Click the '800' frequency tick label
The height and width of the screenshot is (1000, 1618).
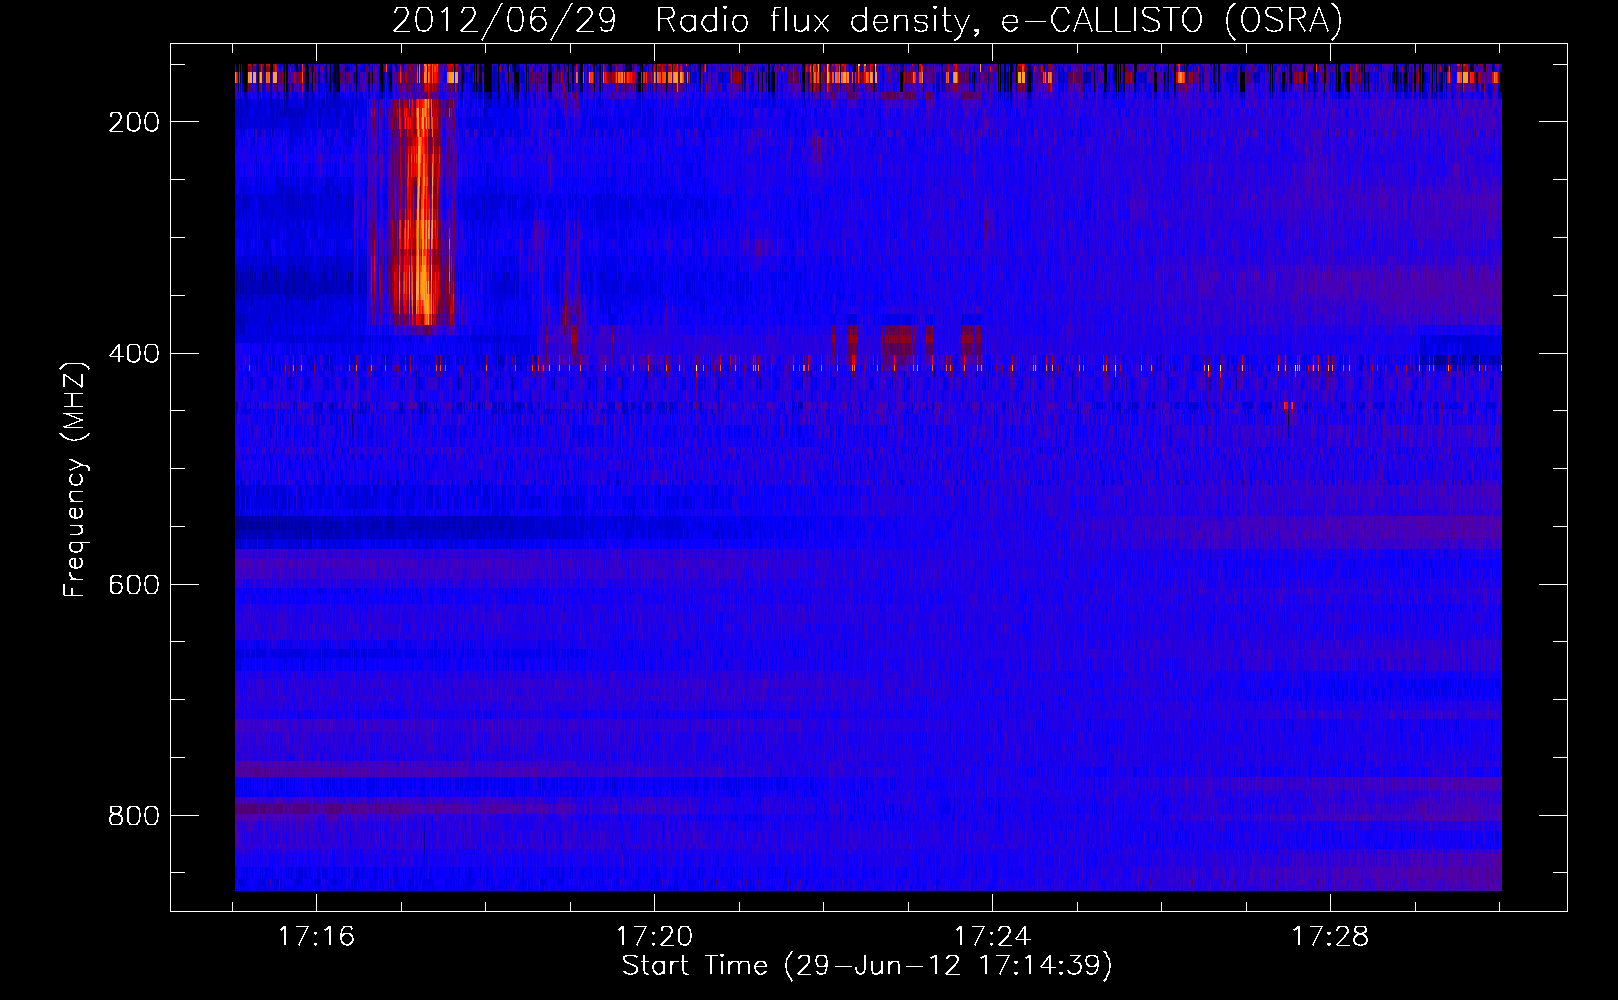(x=134, y=816)
